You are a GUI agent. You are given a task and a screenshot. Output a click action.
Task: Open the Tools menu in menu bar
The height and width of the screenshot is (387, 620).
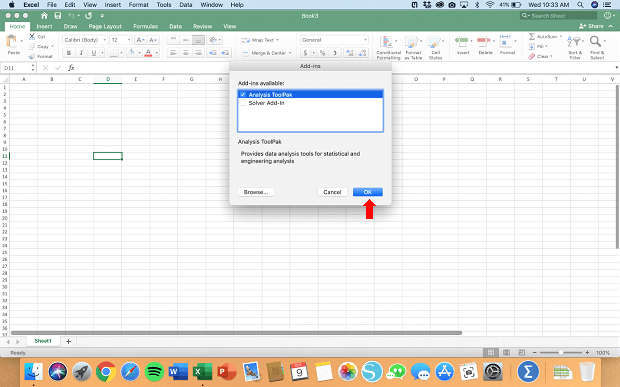coord(164,5)
